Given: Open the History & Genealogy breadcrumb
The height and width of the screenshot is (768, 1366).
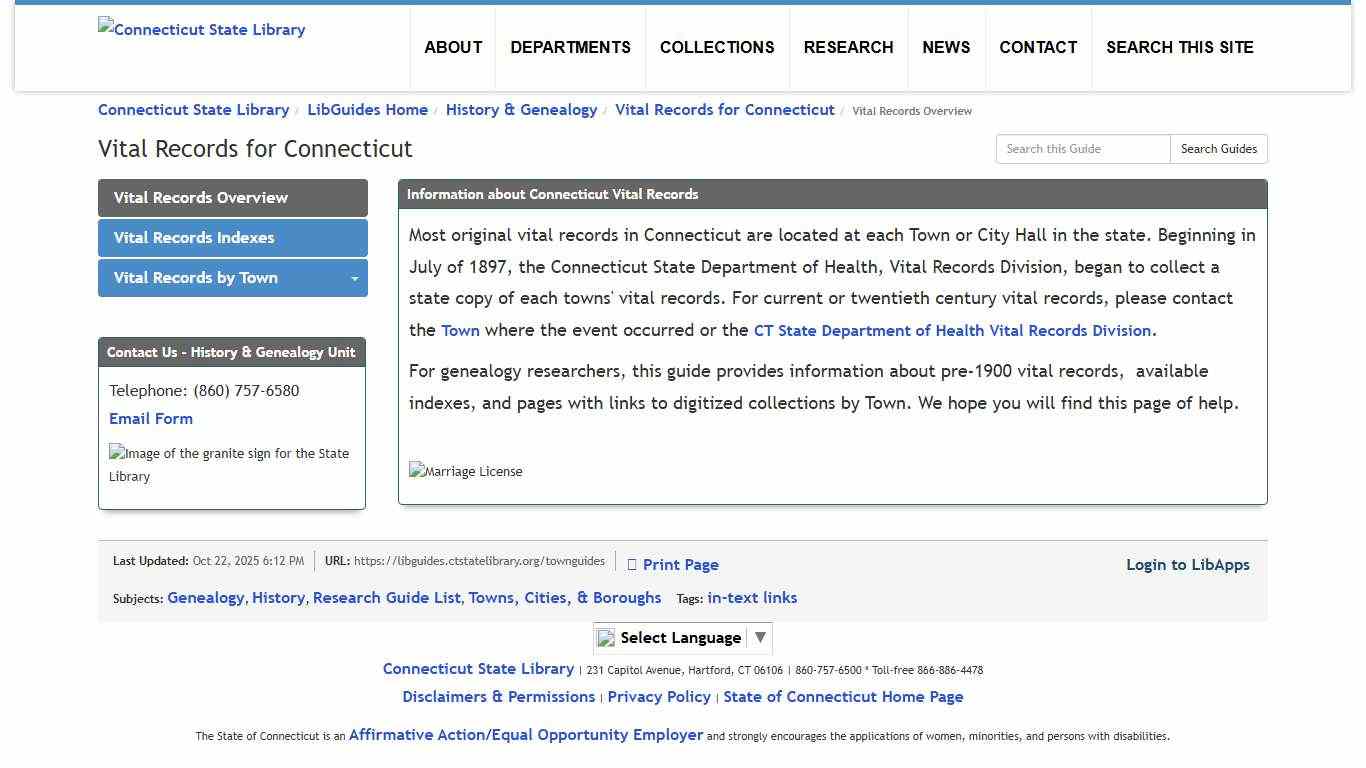Looking at the screenshot, I should point(521,110).
